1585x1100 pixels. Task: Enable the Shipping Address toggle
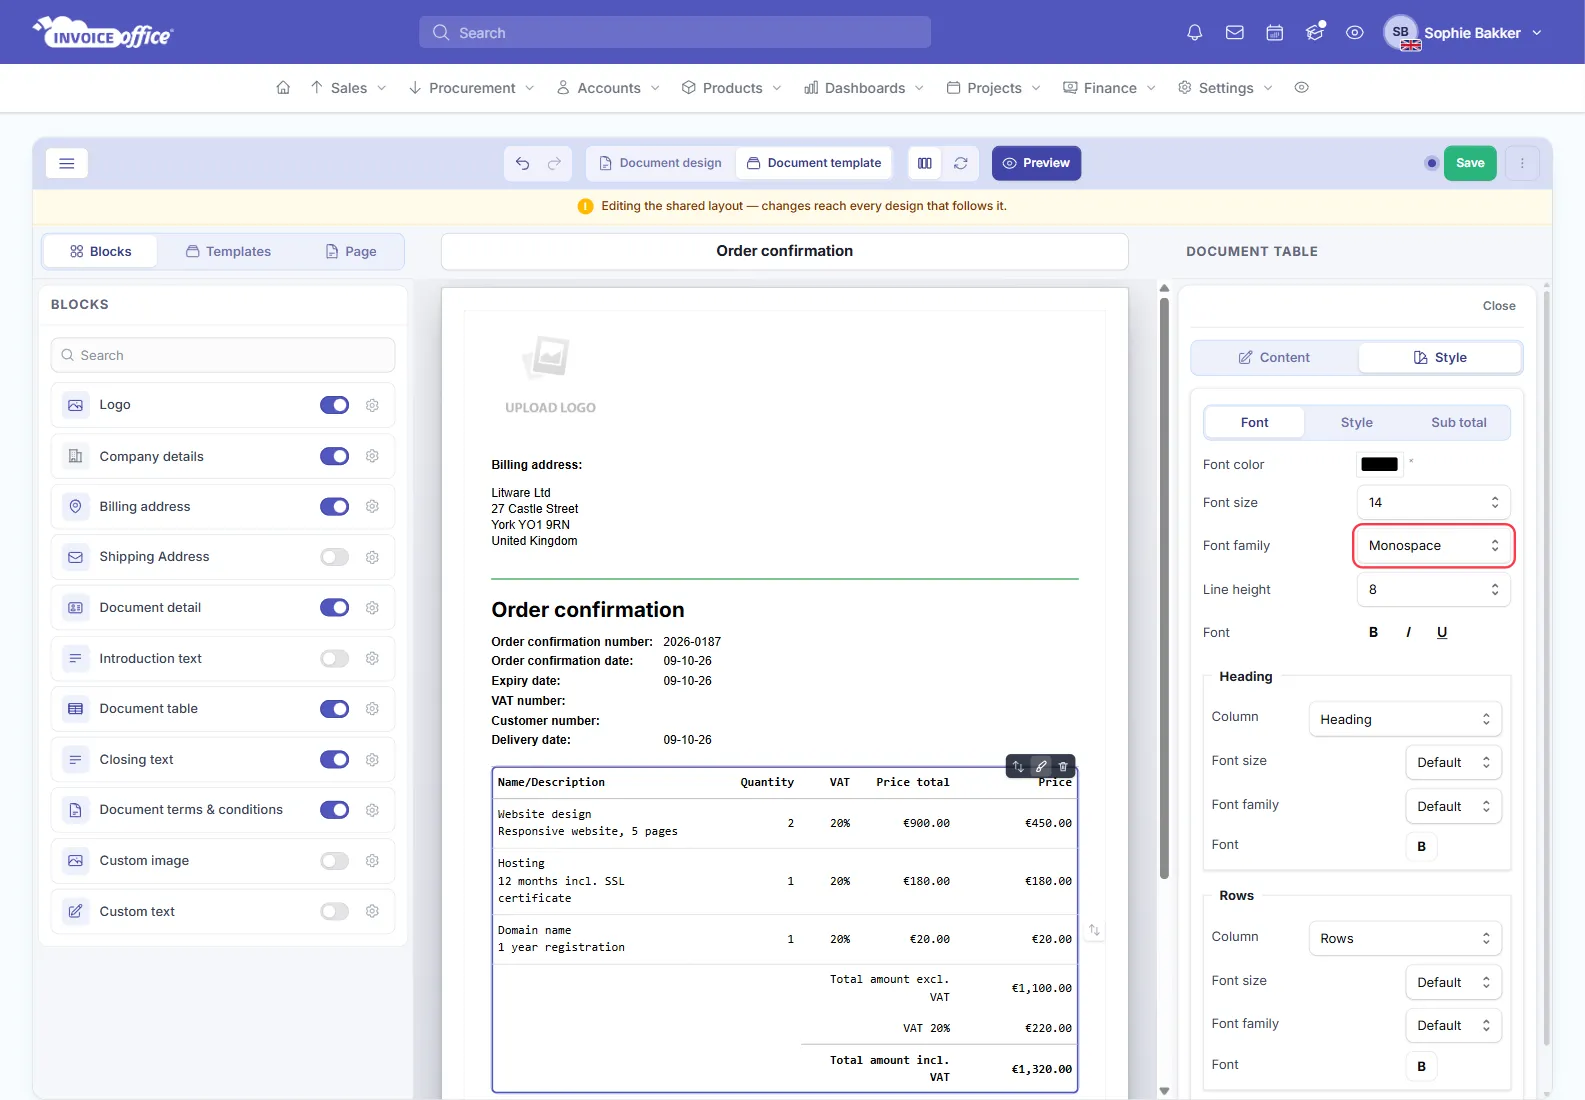pos(334,557)
